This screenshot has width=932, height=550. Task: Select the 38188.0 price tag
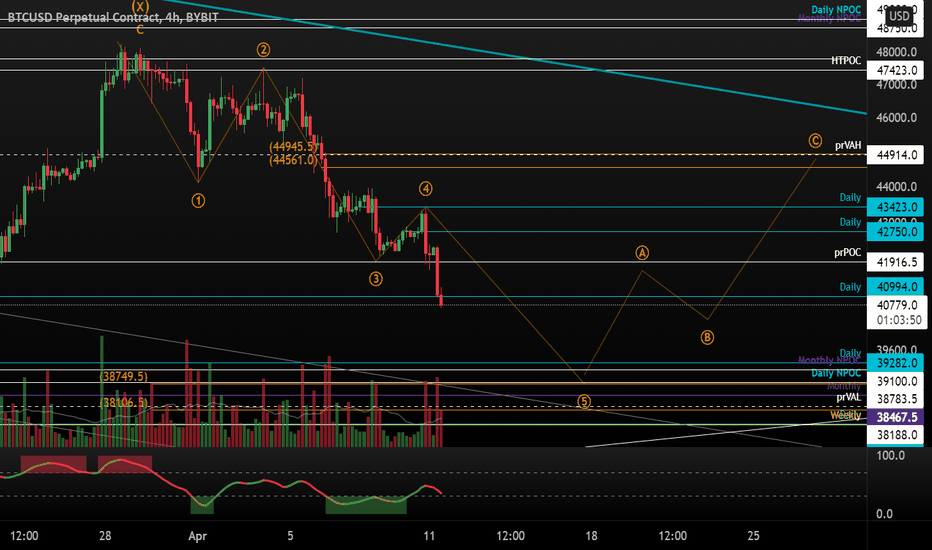pos(896,435)
